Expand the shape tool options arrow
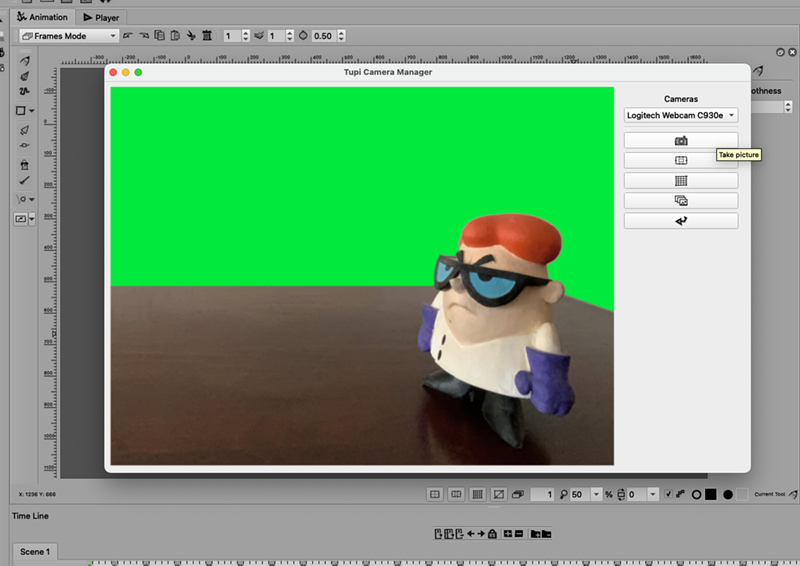 [32, 111]
